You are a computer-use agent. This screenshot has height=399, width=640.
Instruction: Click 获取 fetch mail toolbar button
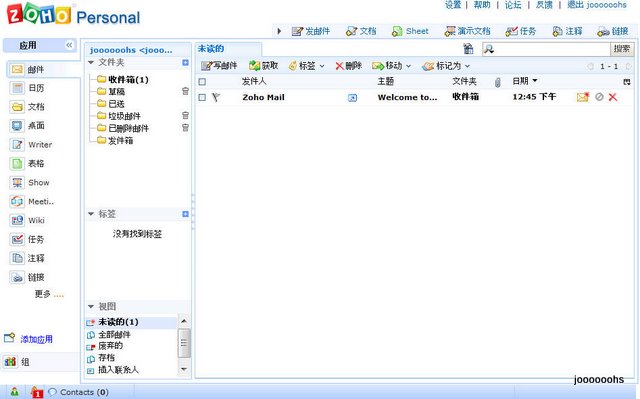click(x=264, y=66)
